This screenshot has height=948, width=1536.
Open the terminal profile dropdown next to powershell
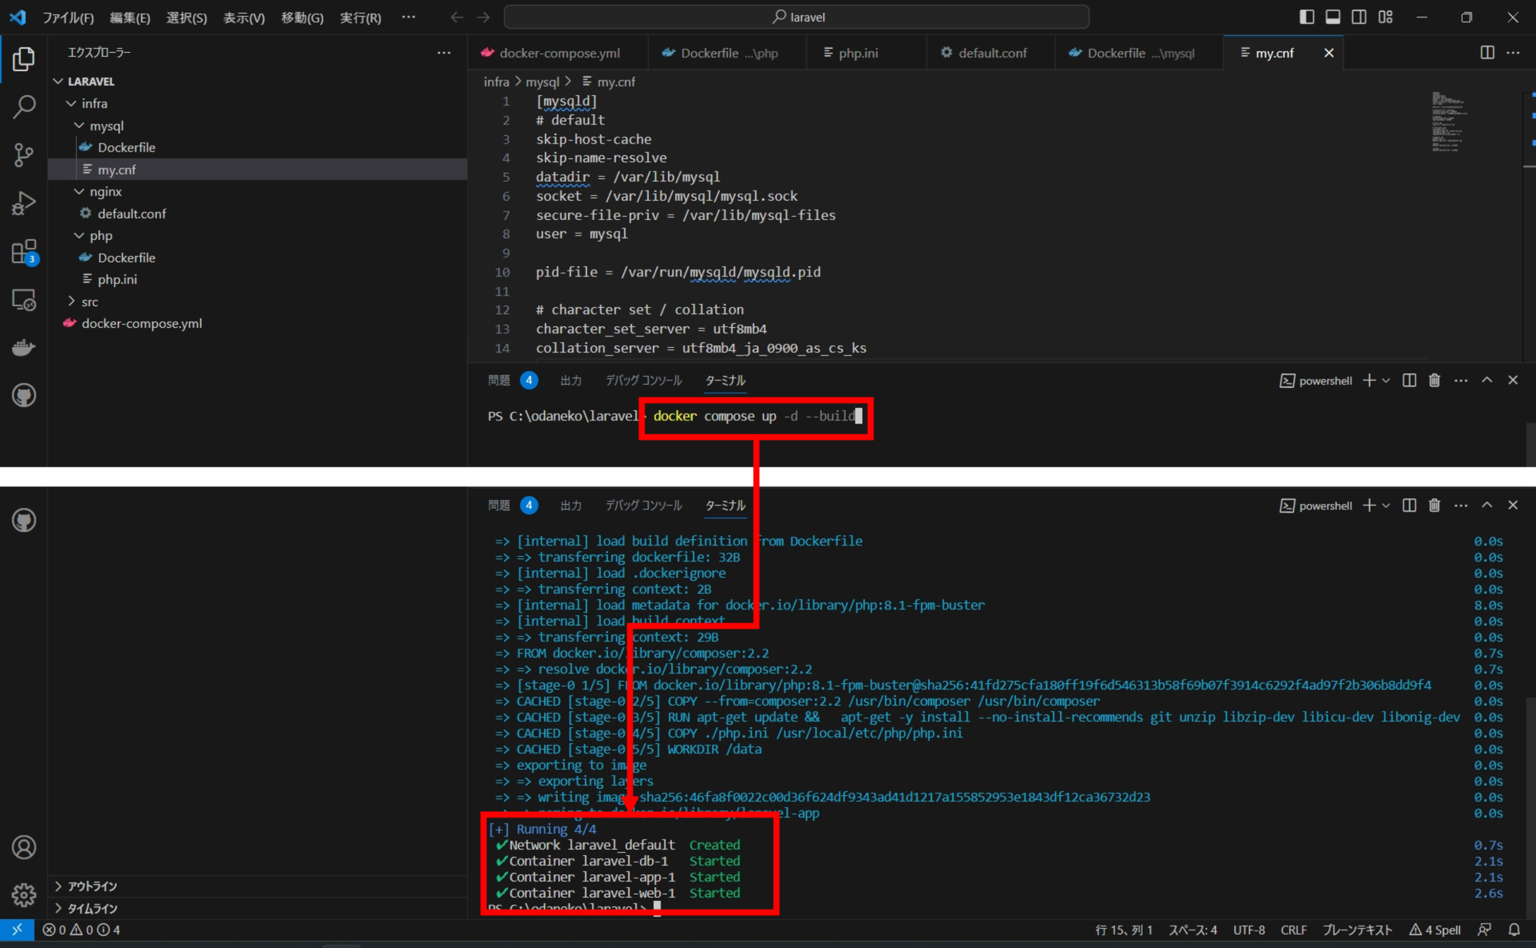(x=1385, y=380)
